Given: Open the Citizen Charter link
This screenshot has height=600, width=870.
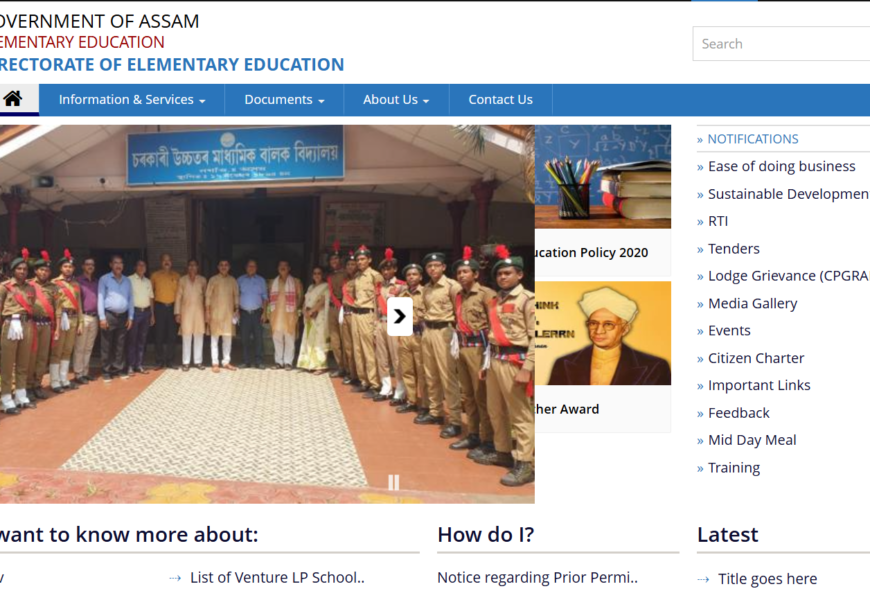Looking at the screenshot, I should 755,358.
